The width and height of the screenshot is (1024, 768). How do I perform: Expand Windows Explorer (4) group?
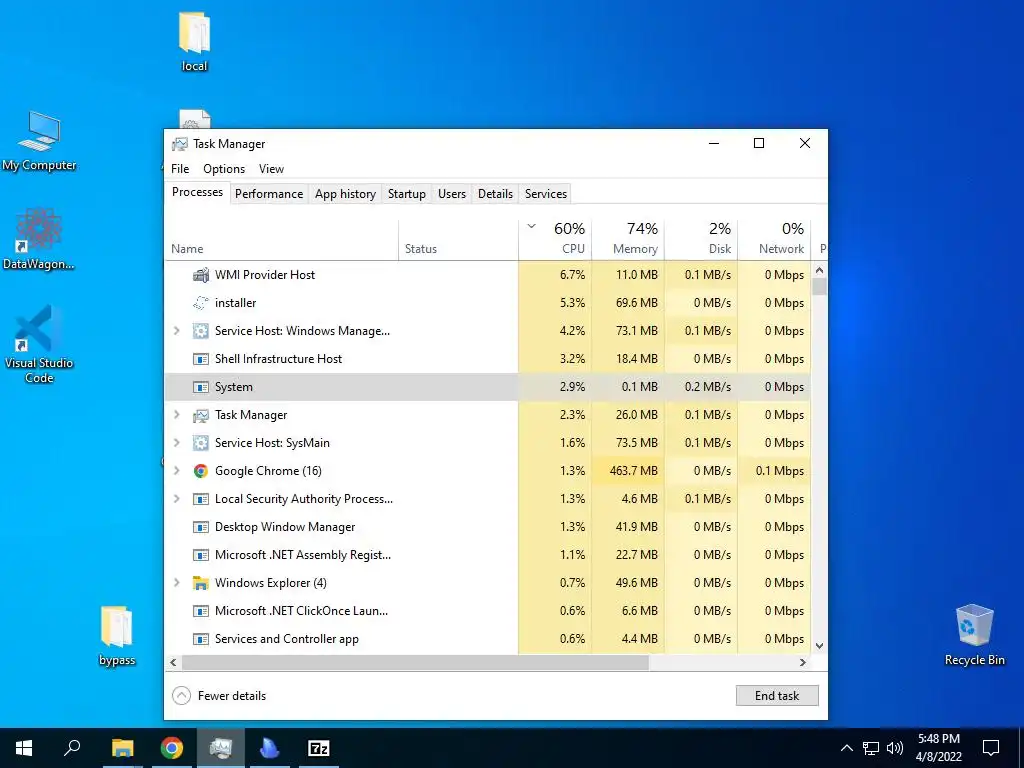[176, 583]
